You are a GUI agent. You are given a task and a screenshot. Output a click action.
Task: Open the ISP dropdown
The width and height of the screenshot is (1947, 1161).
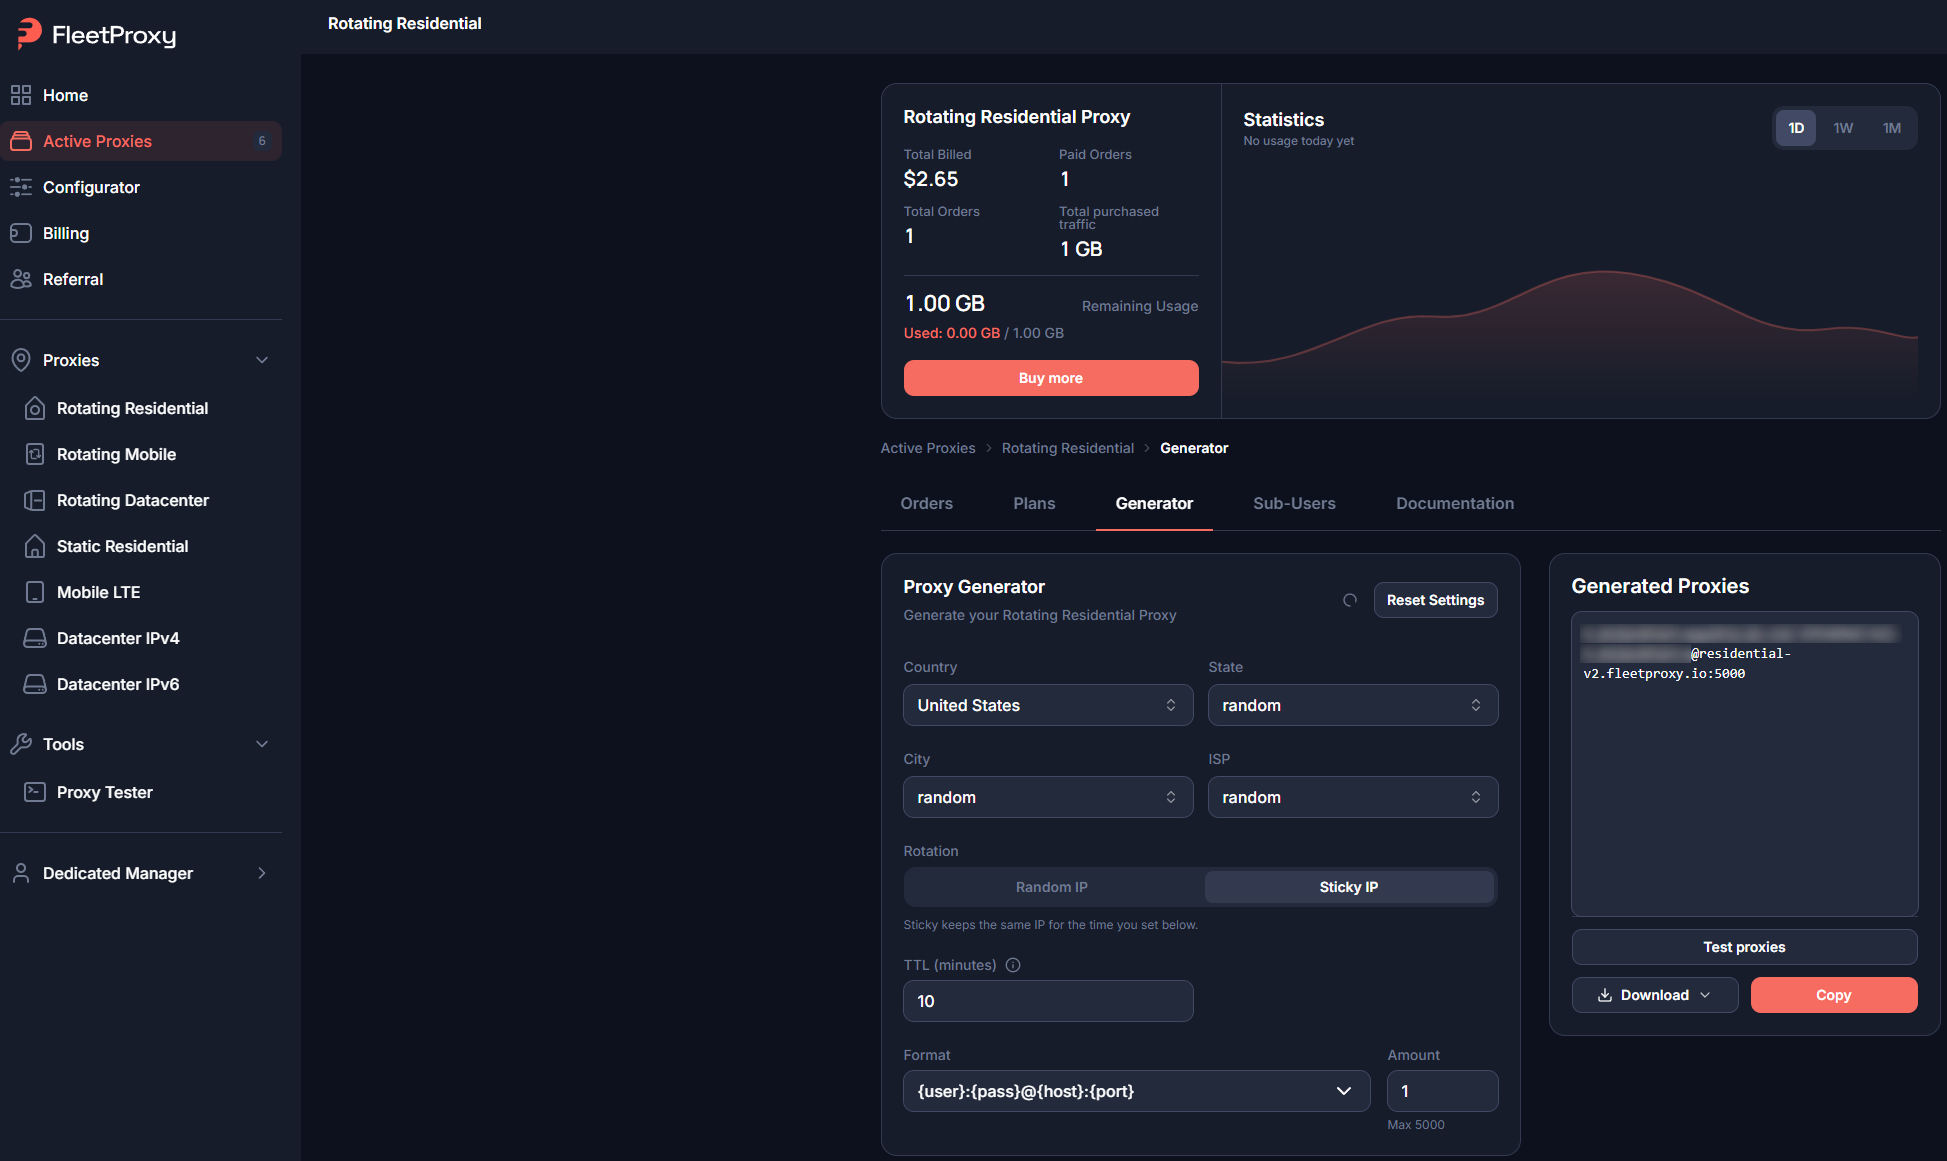1353,797
